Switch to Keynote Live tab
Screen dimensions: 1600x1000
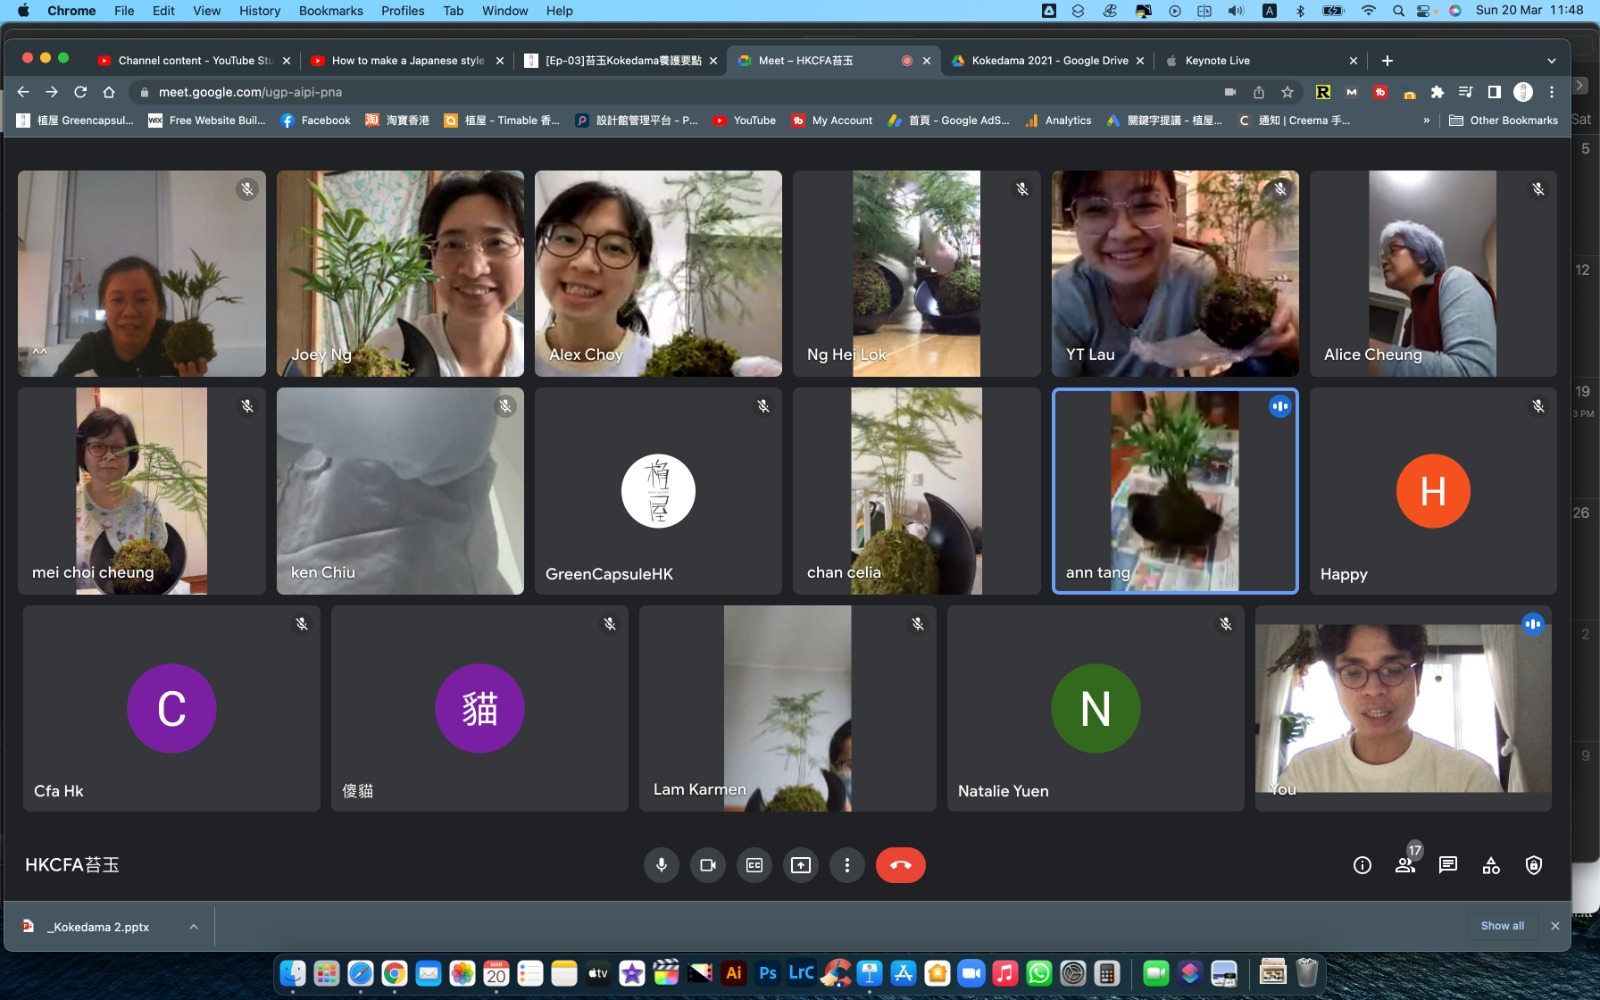click(x=1260, y=60)
